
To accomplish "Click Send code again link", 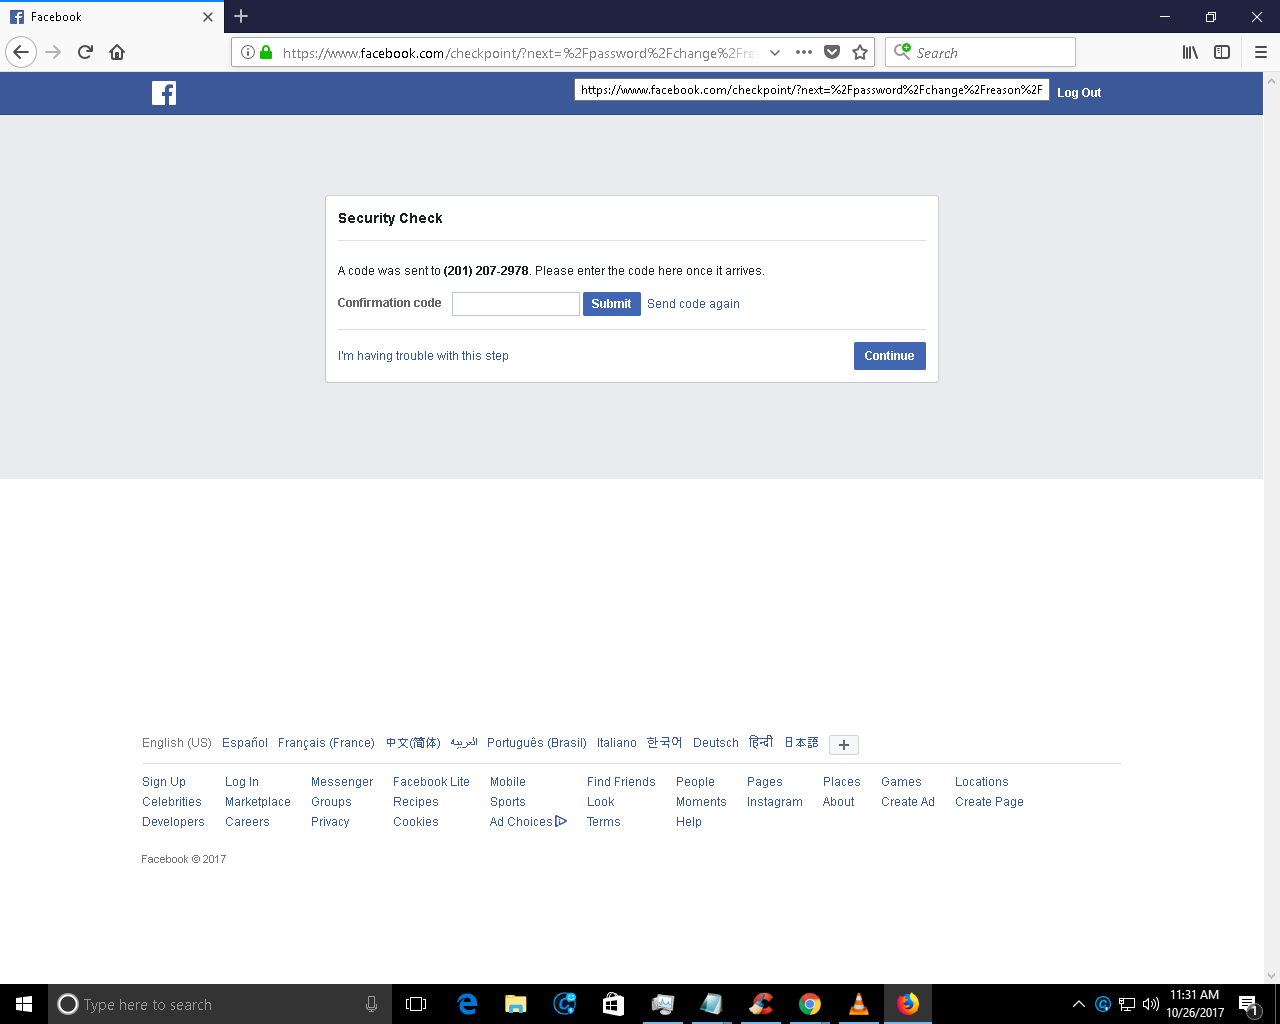I will [x=693, y=304].
